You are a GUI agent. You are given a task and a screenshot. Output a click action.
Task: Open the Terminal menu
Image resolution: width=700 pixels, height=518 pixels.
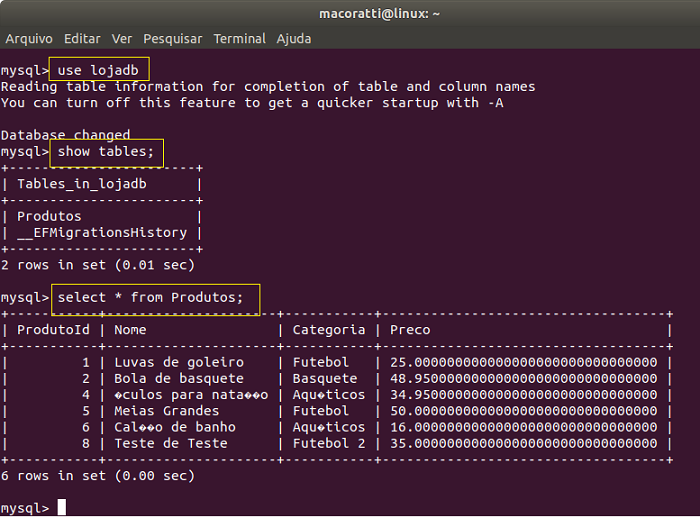pyautogui.click(x=240, y=39)
